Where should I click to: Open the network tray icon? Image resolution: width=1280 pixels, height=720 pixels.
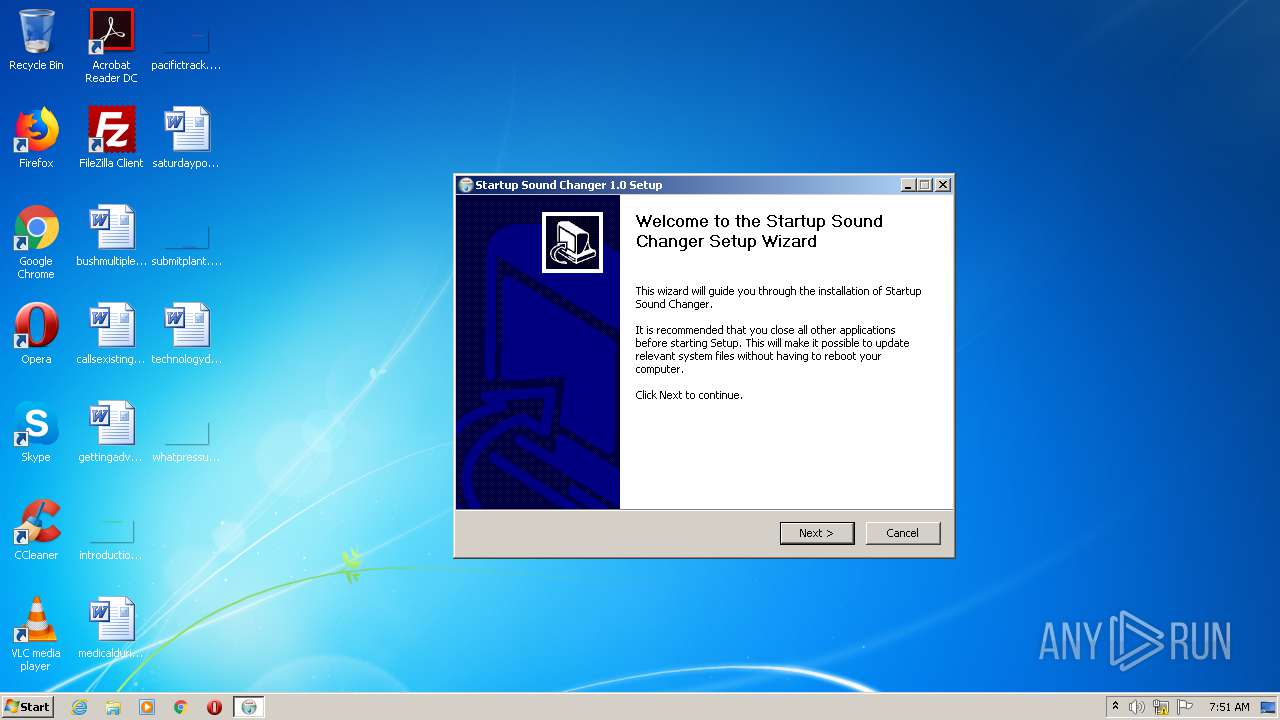(x=1161, y=707)
